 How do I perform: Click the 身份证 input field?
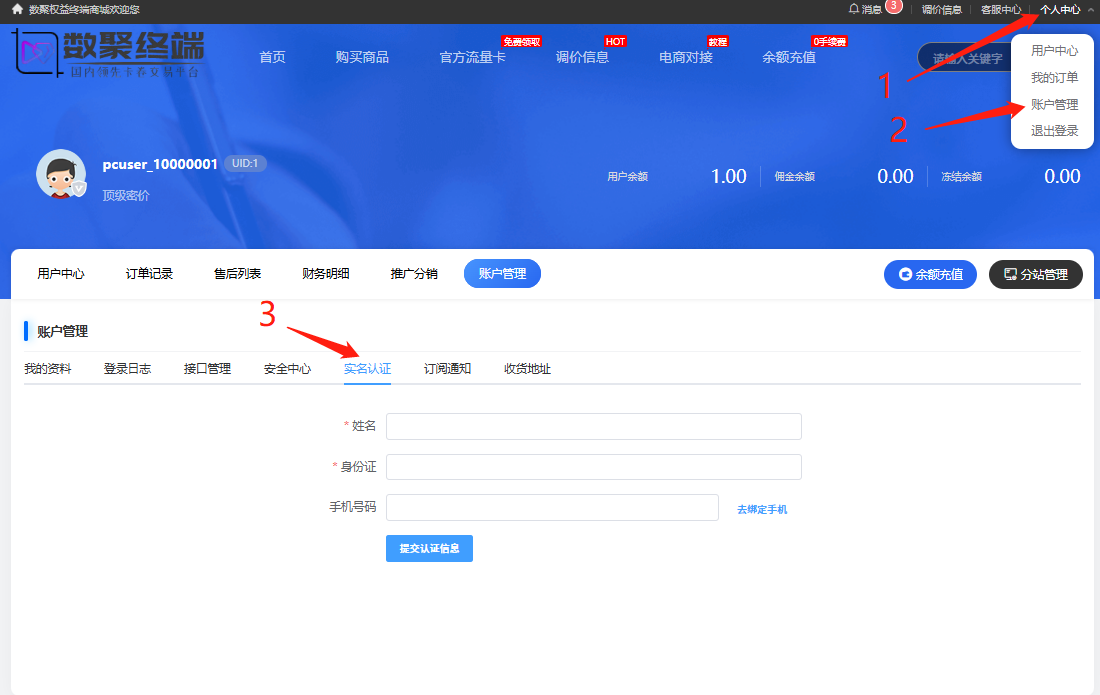coord(593,467)
